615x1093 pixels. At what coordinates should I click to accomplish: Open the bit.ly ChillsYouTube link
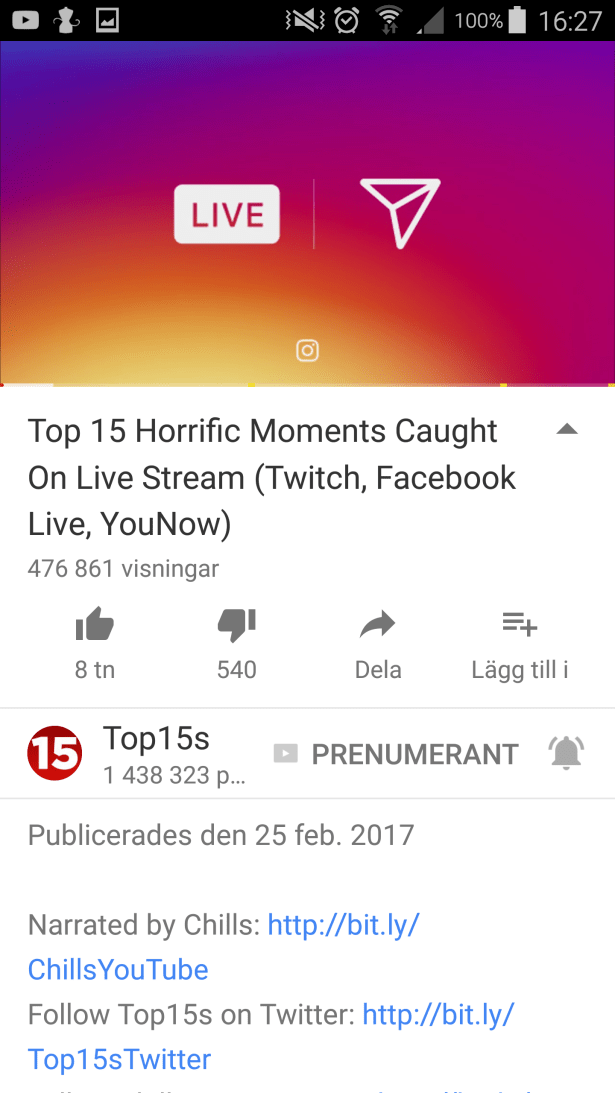tap(223, 947)
